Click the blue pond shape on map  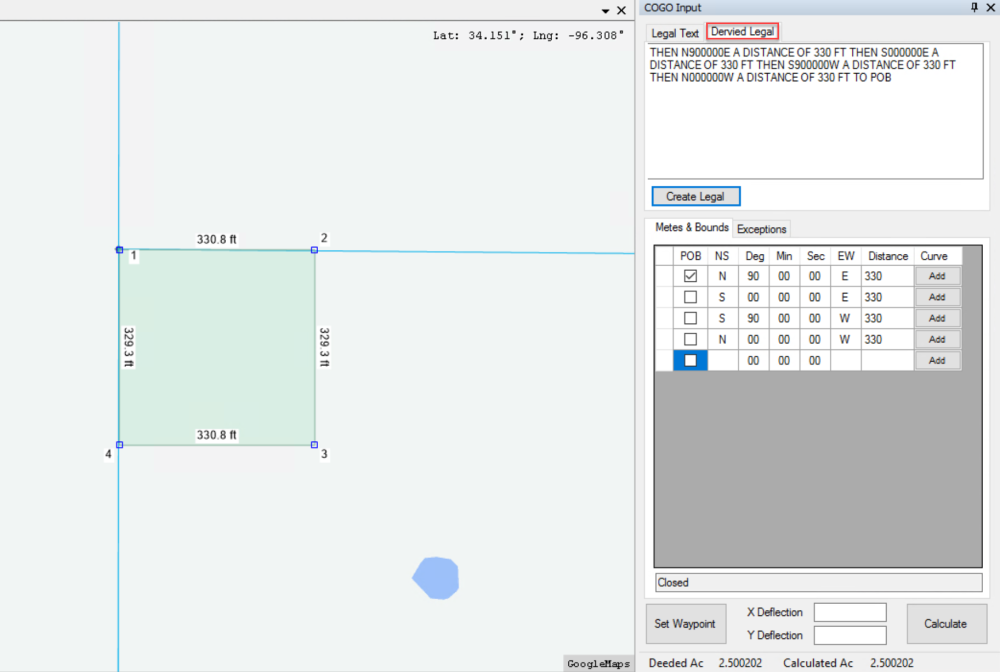(x=436, y=578)
